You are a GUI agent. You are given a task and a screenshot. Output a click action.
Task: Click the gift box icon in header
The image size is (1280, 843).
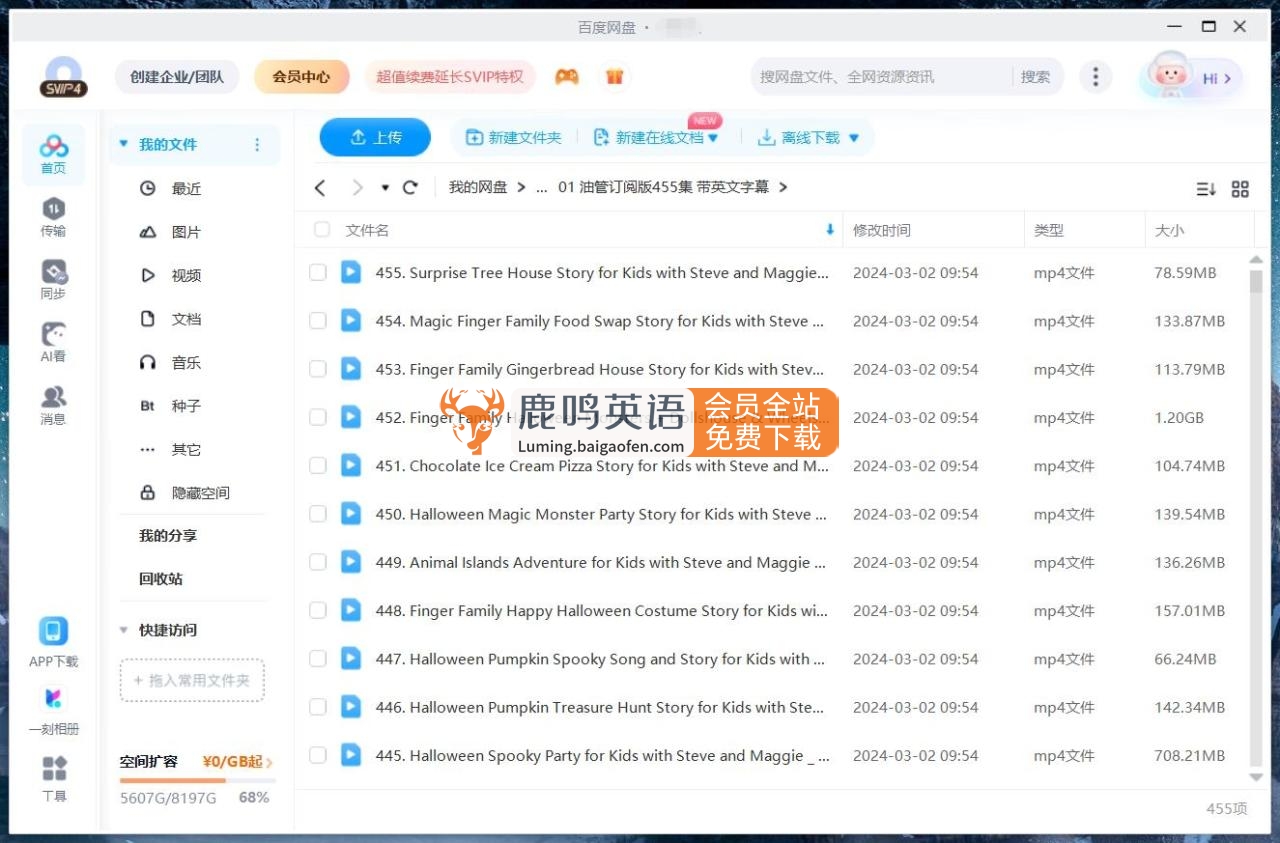coord(614,77)
